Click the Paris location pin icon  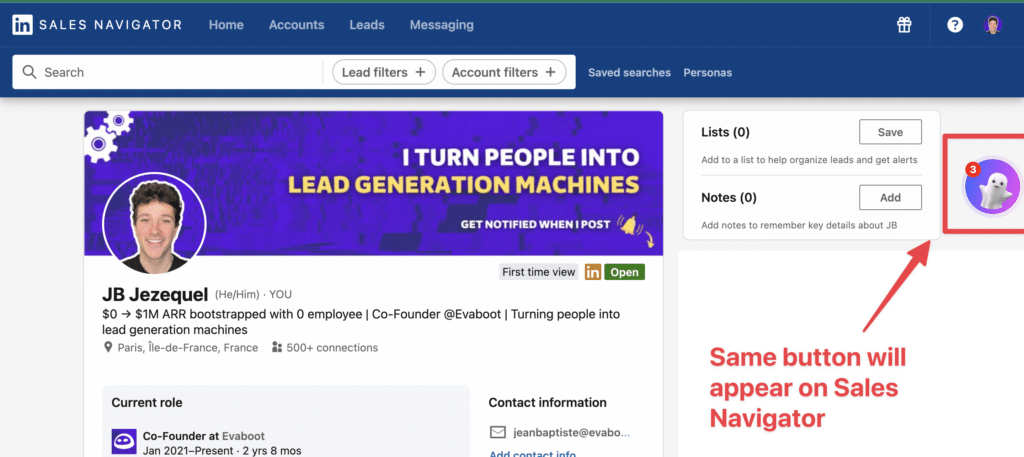[x=108, y=348]
